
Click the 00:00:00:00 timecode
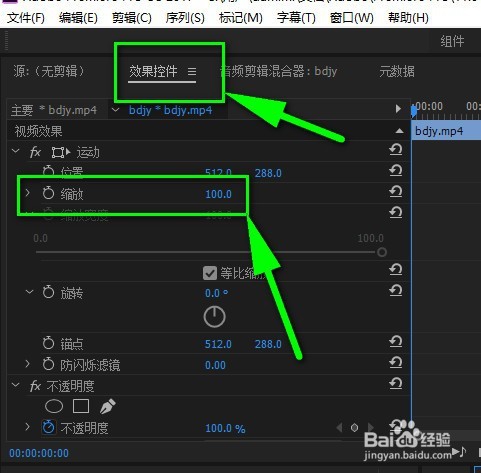click(39, 453)
